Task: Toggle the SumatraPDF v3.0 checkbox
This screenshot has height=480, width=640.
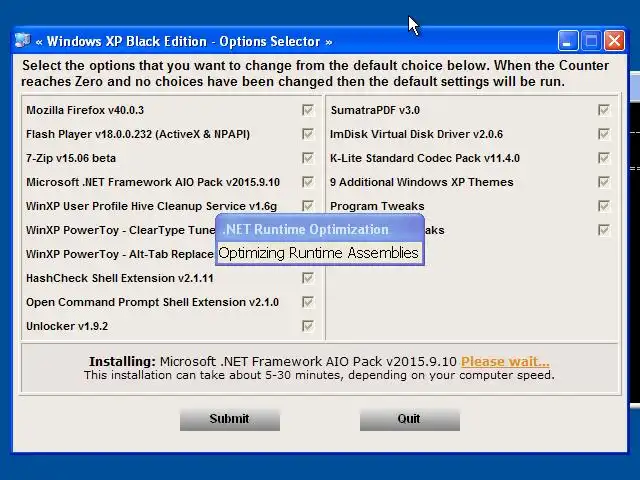Action: (x=604, y=110)
